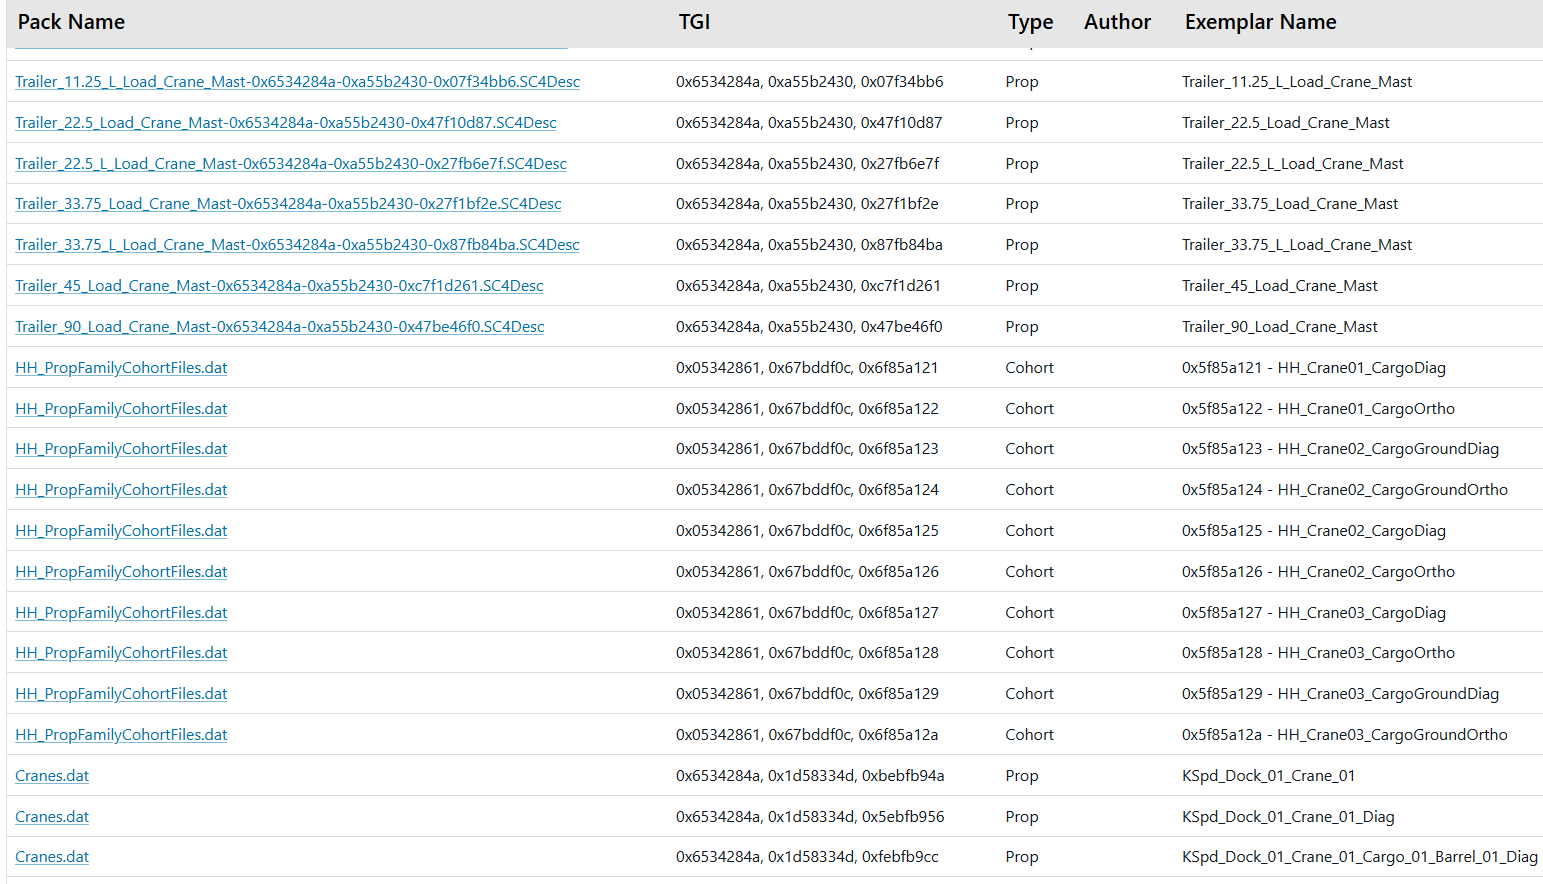
Task: Open HH_PropFamilyCohortFiles.dat link in HH_Crane02_CargoGroundOrtho row
Action: click(121, 490)
